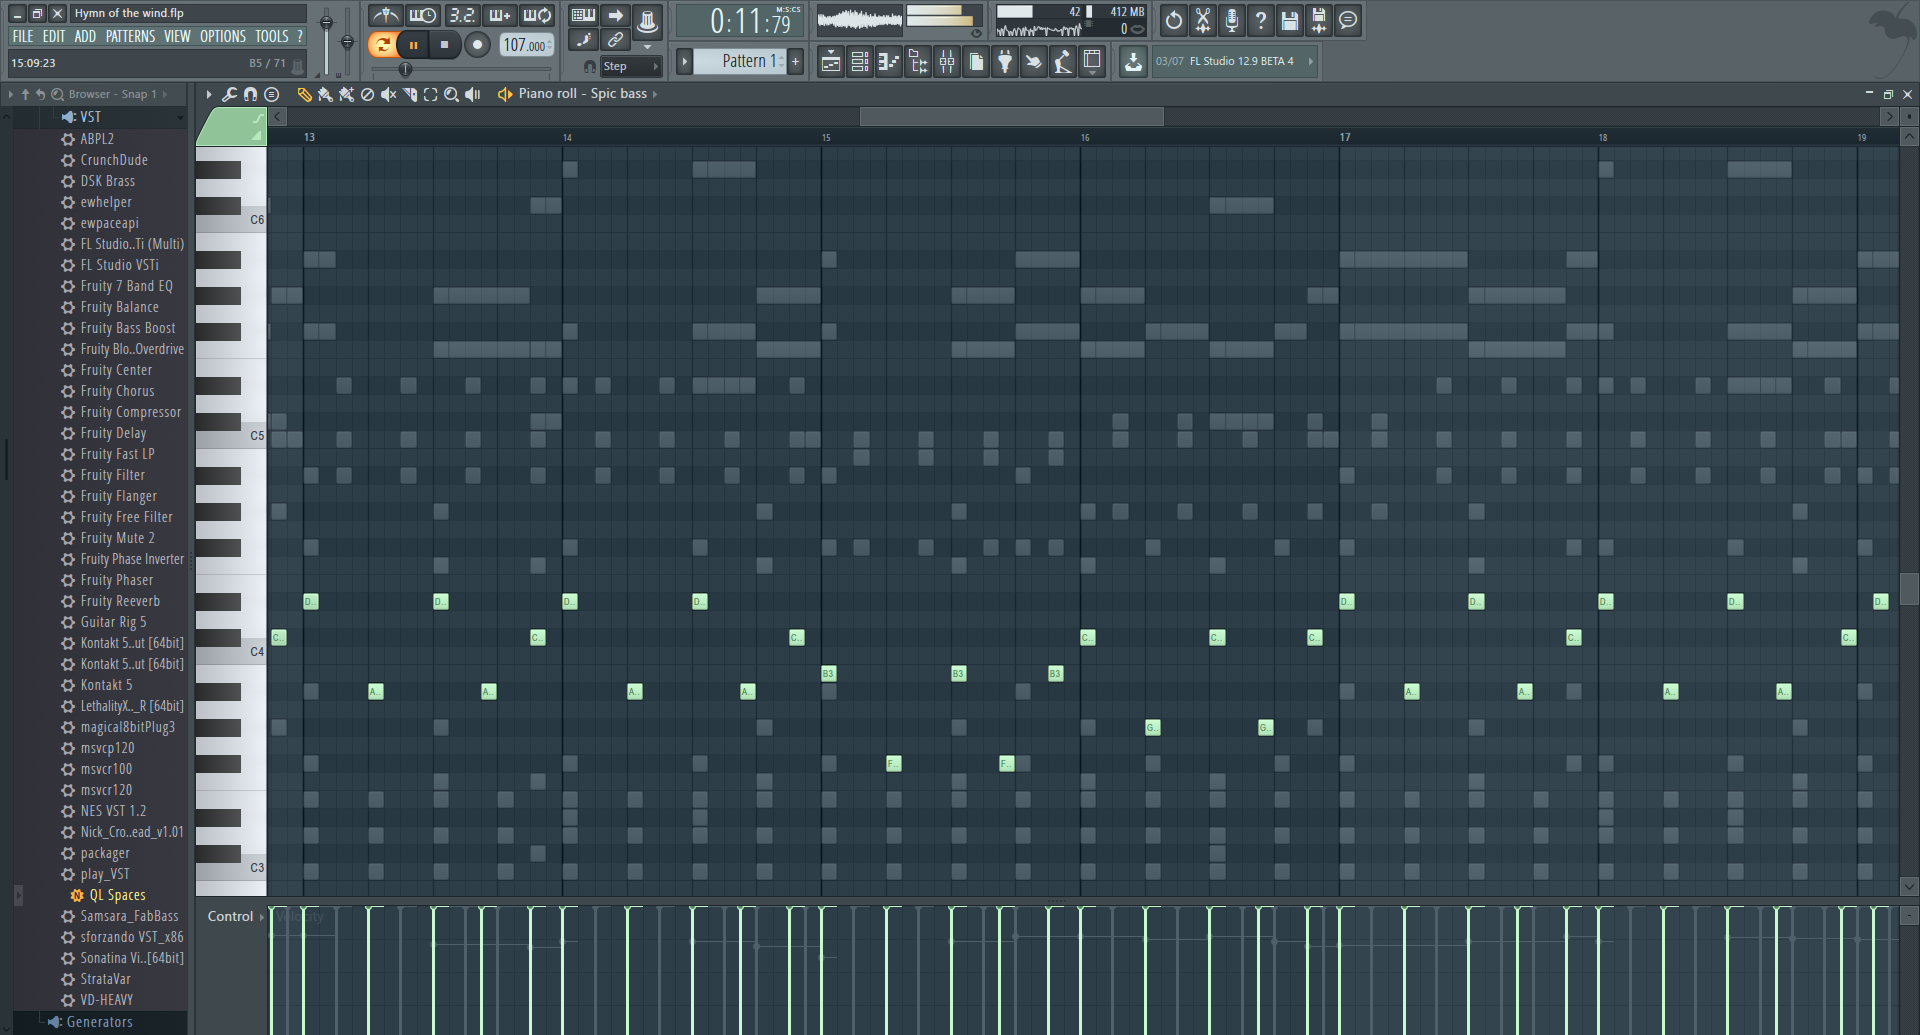1920x1035 pixels.
Task: Show the Browser panel via toolbar
Action: (x=917, y=62)
